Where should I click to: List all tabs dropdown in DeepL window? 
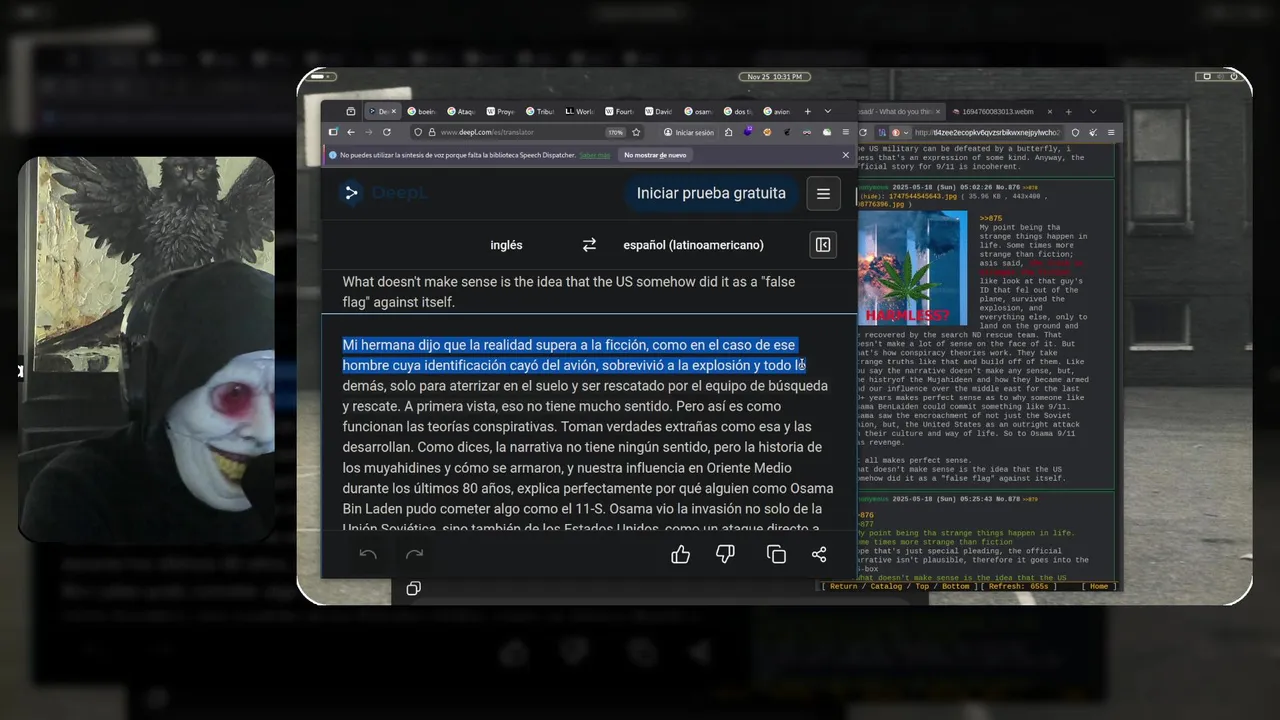tap(828, 111)
